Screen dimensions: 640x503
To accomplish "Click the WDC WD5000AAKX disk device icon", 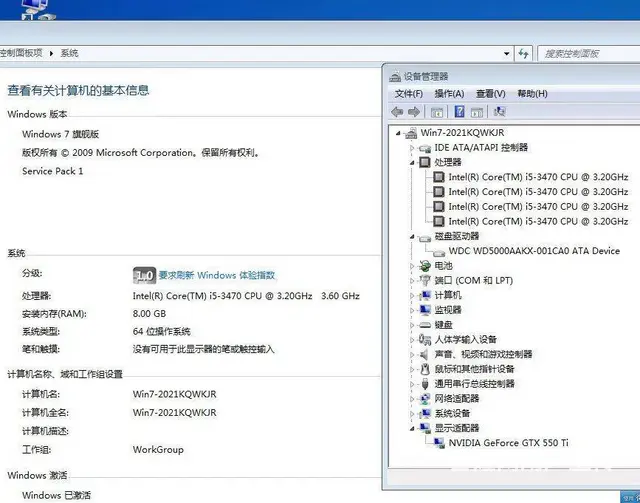I will coord(439,252).
